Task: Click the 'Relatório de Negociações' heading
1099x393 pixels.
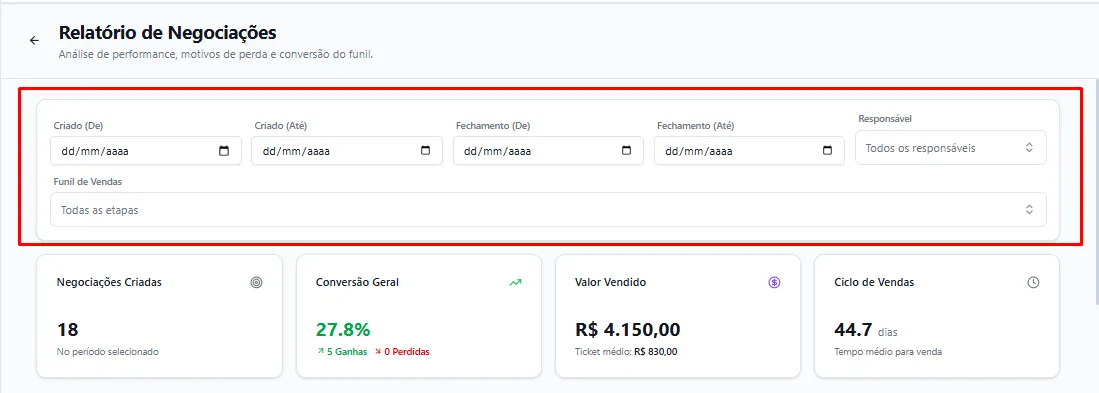Action: coord(168,32)
